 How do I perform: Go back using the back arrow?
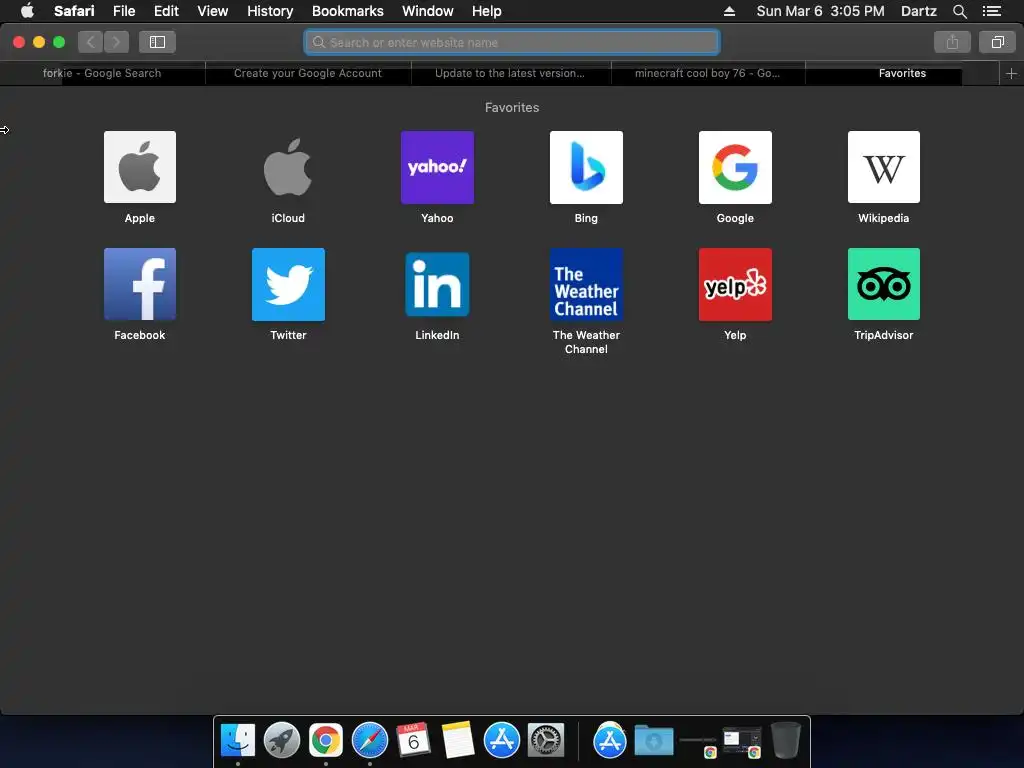coord(91,42)
